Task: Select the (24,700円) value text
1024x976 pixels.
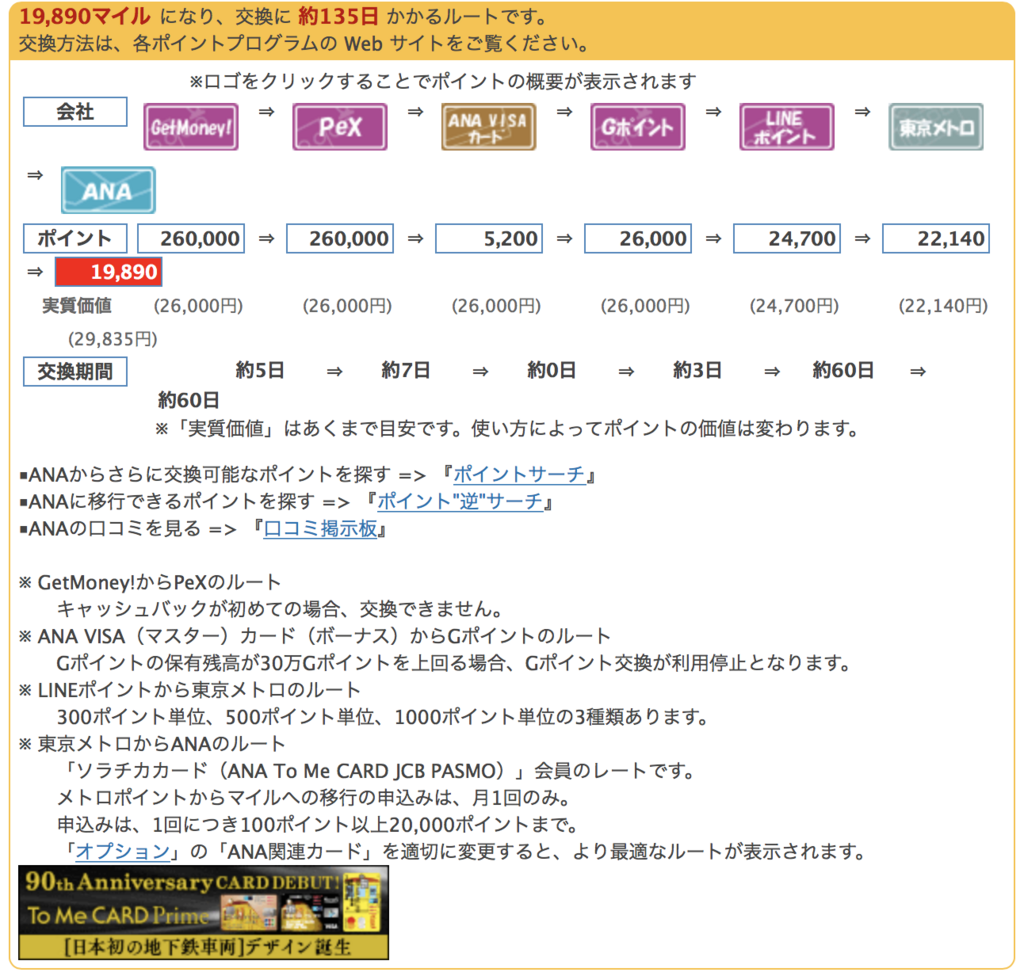Action: click(x=794, y=306)
